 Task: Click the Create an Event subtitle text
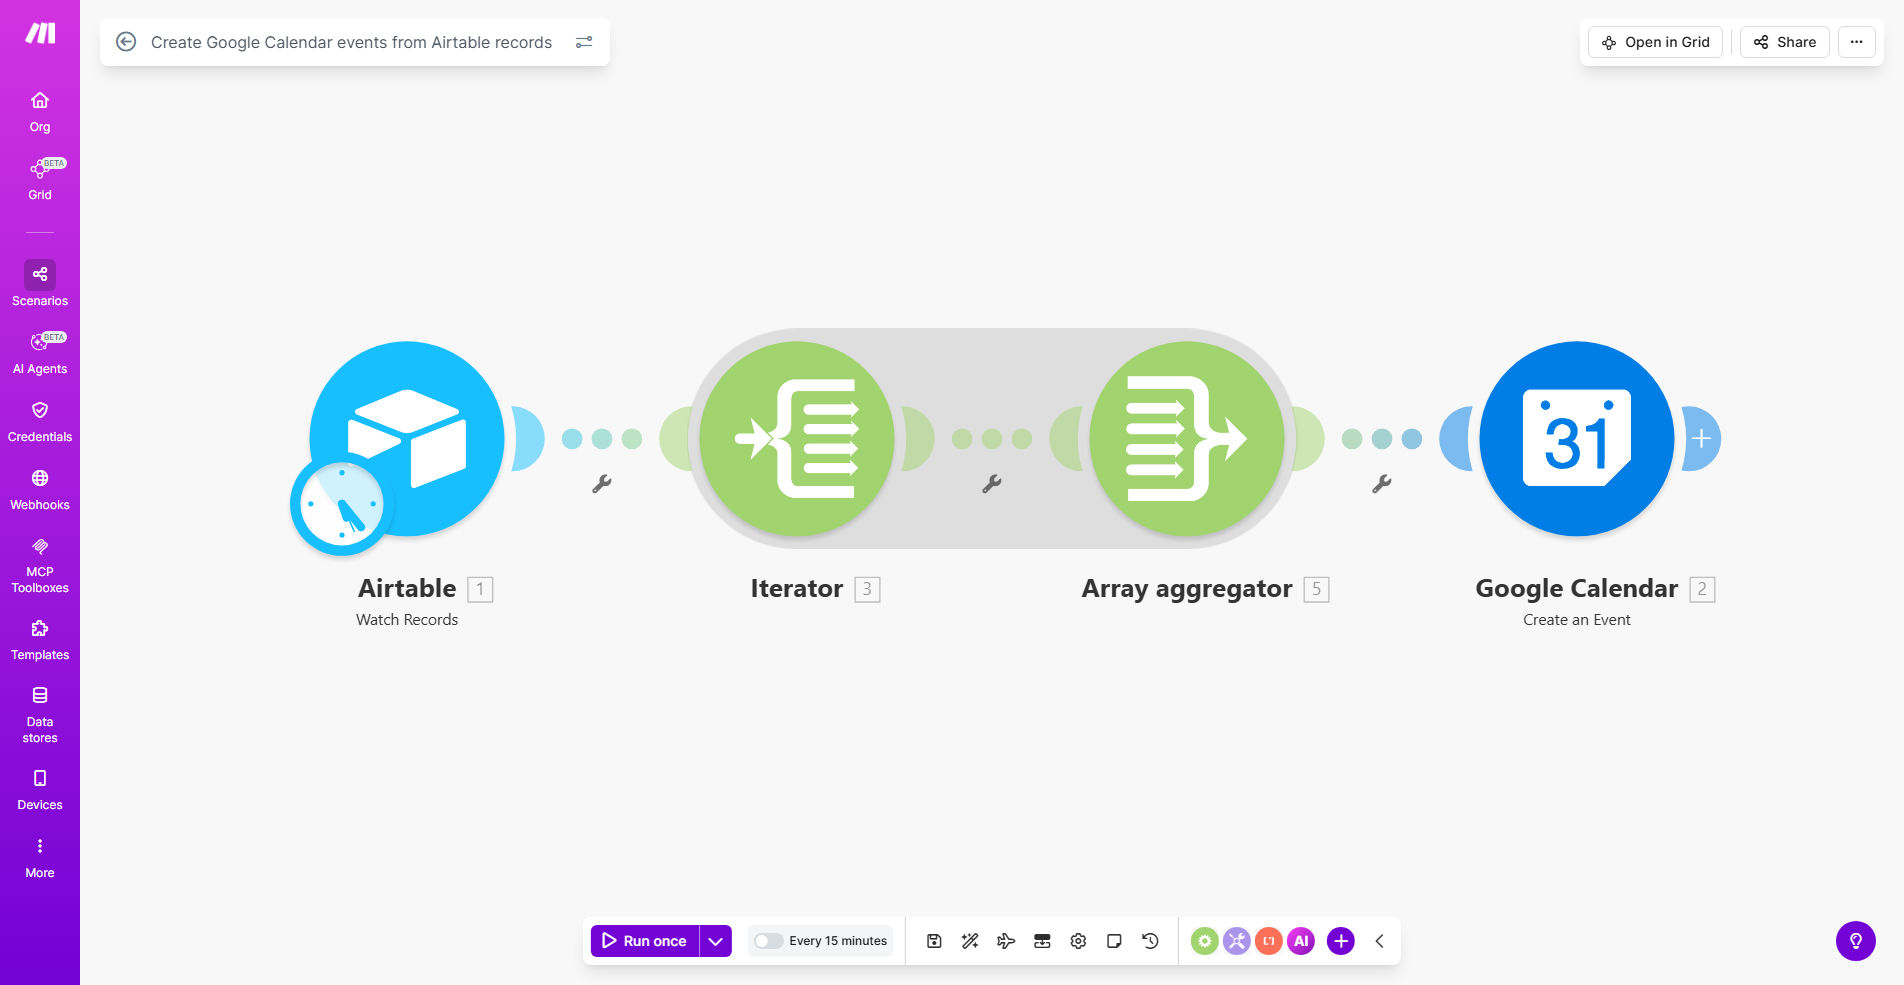click(x=1577, y=620)
